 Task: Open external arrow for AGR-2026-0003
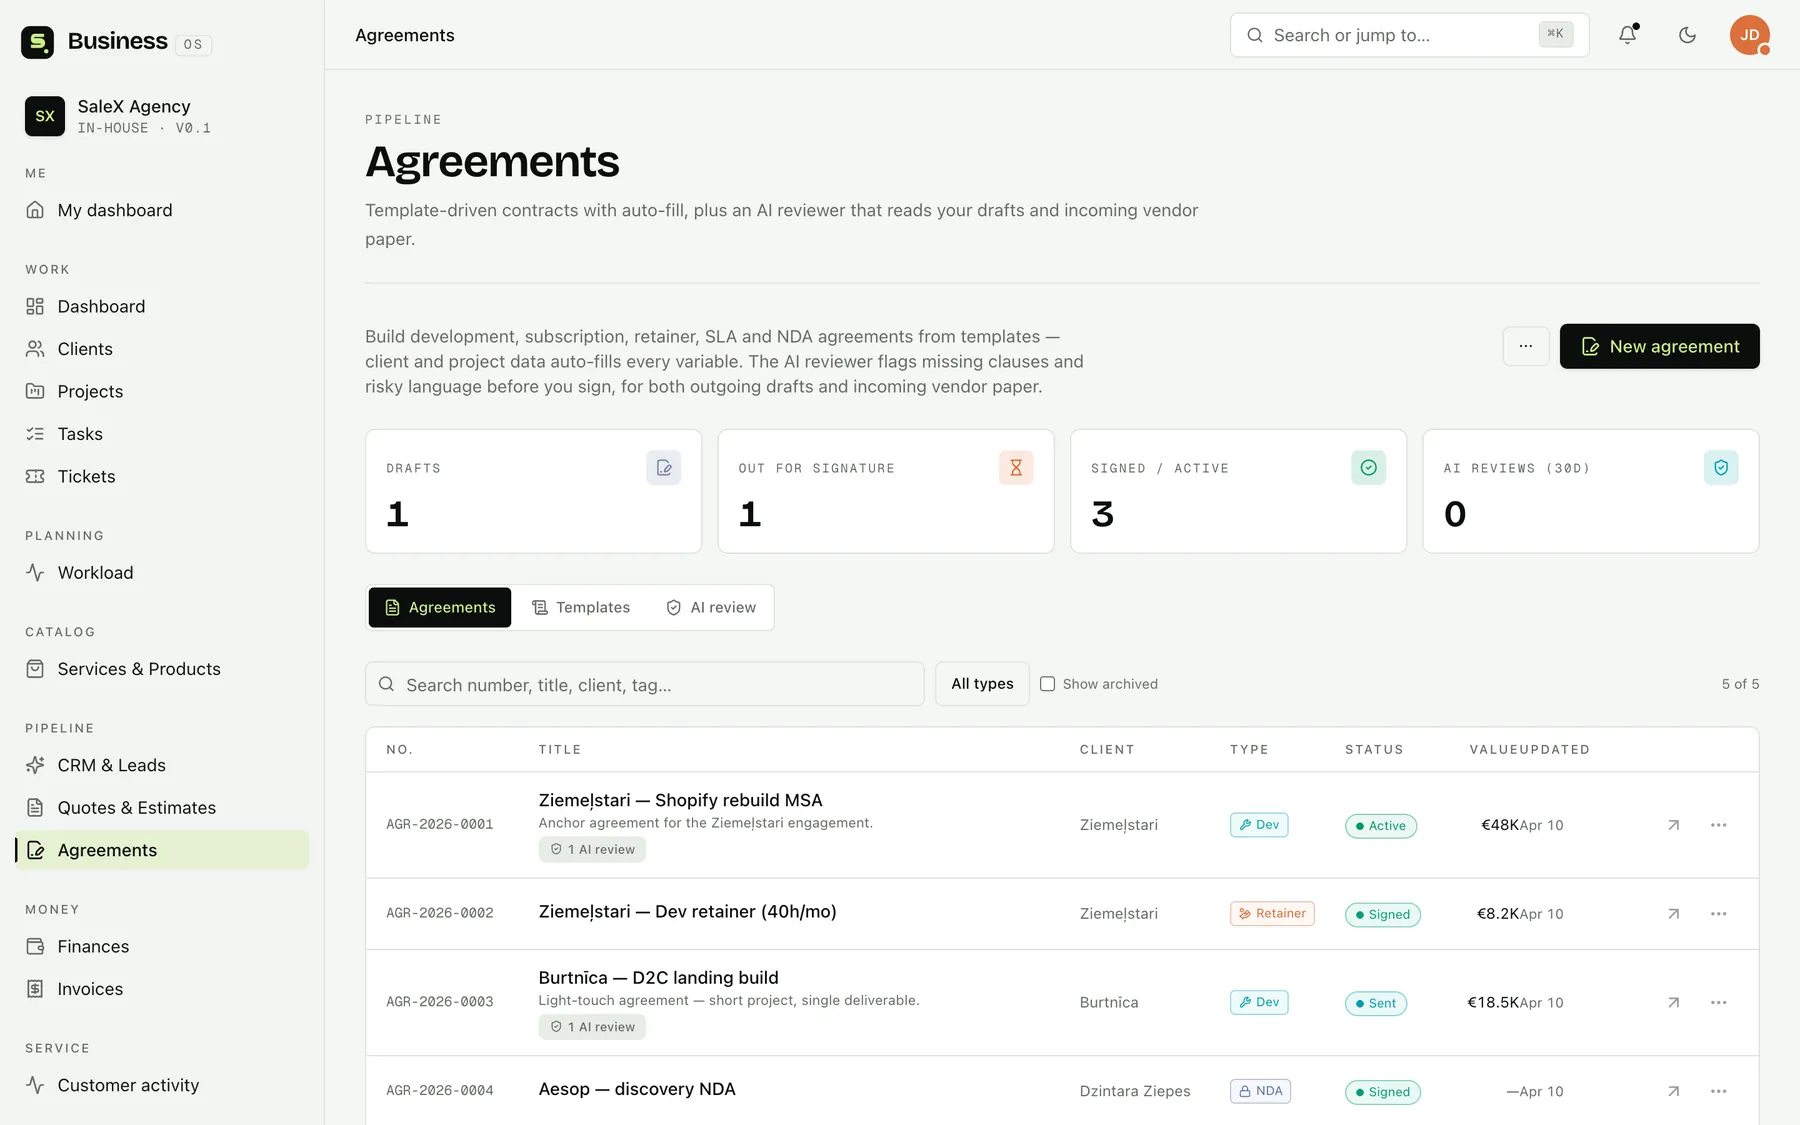click(x=1673, y=1003)
